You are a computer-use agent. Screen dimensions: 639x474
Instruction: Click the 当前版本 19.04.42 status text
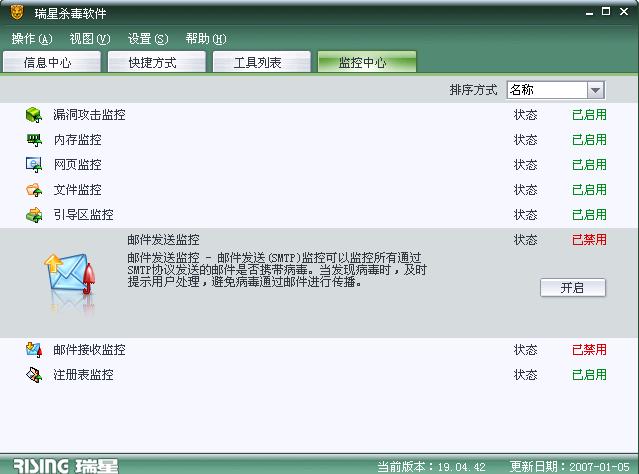[x=432, y=467]
